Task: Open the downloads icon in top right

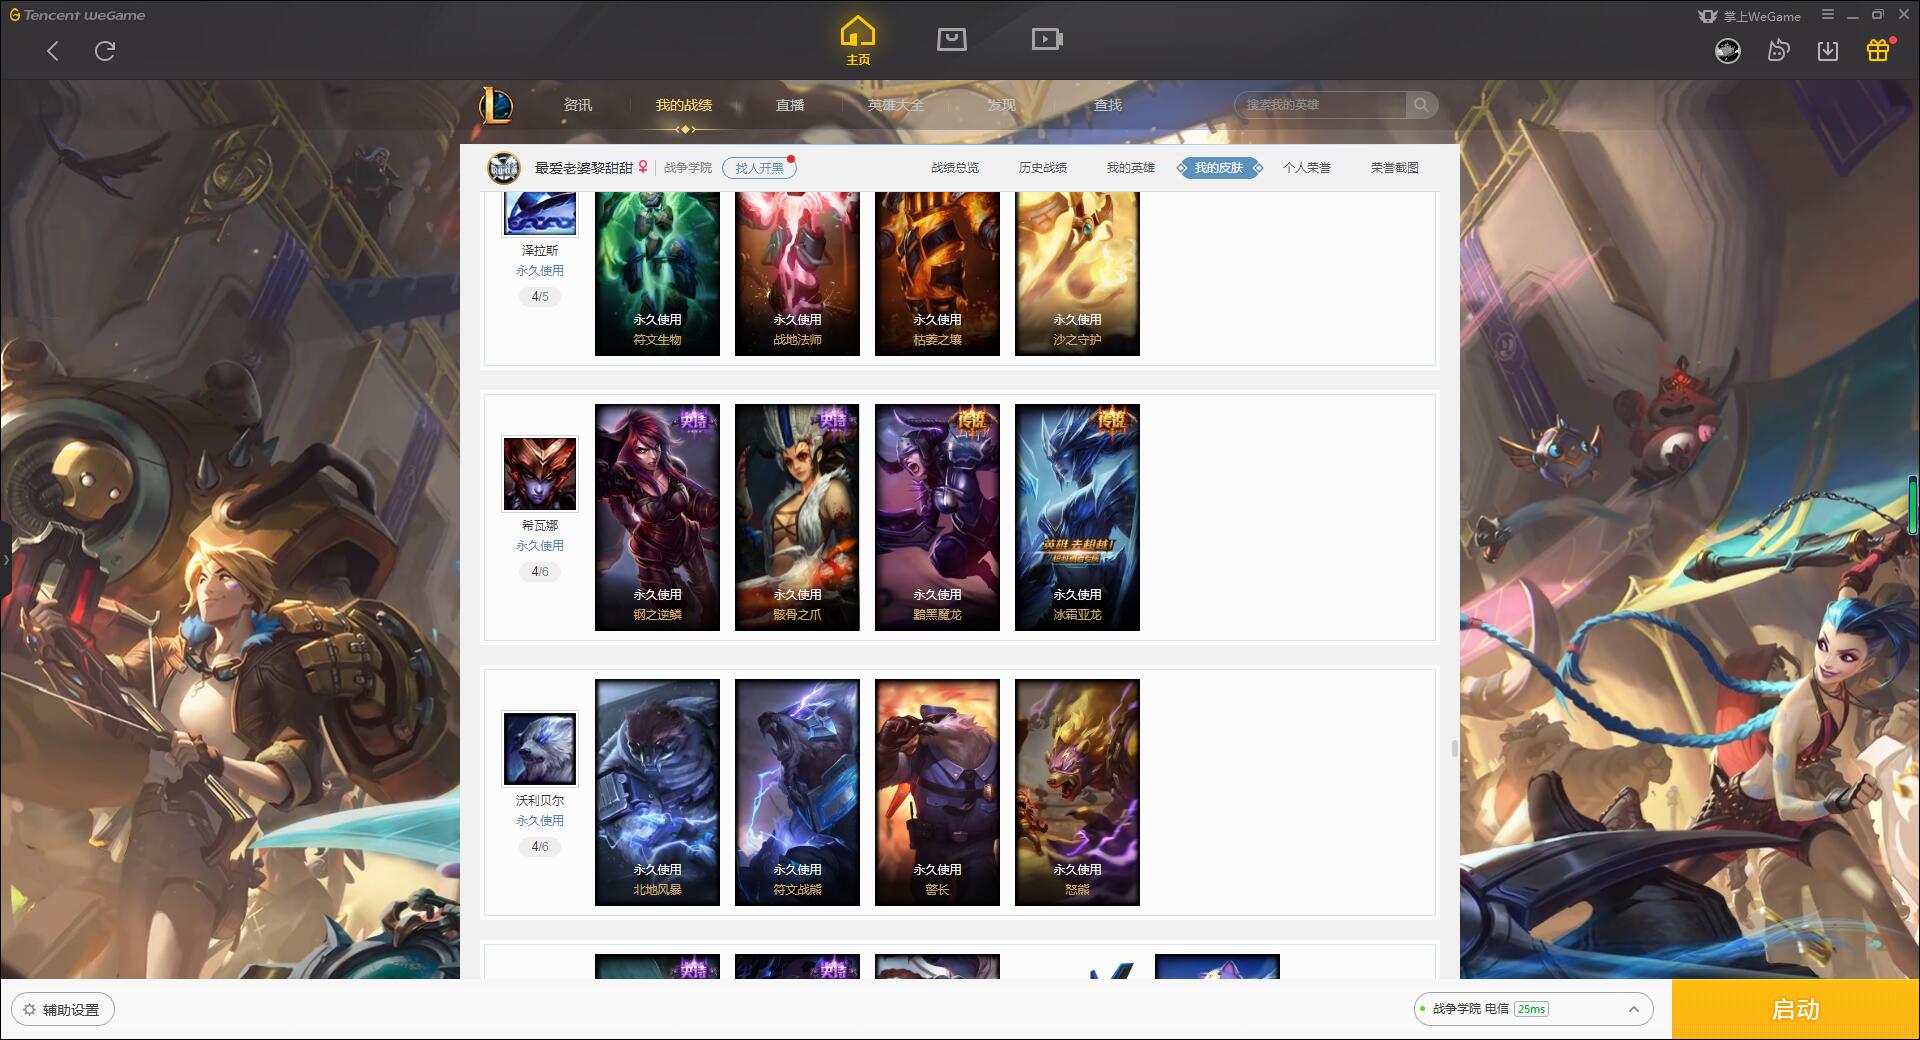Action: [x=1828, y=50]
